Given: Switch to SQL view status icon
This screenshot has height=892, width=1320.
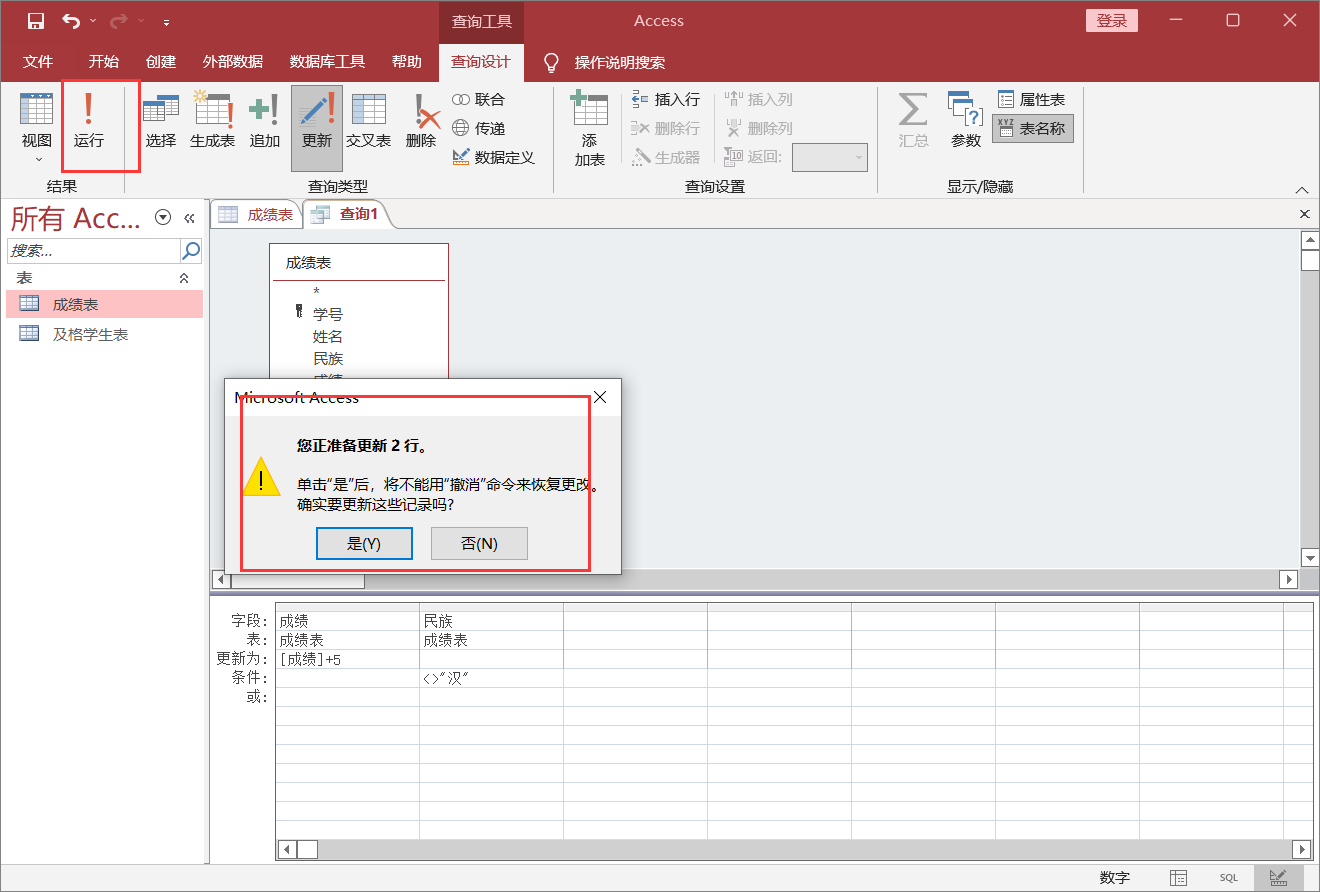Looking at the screenshot, I should click(x=1228, y=877).
